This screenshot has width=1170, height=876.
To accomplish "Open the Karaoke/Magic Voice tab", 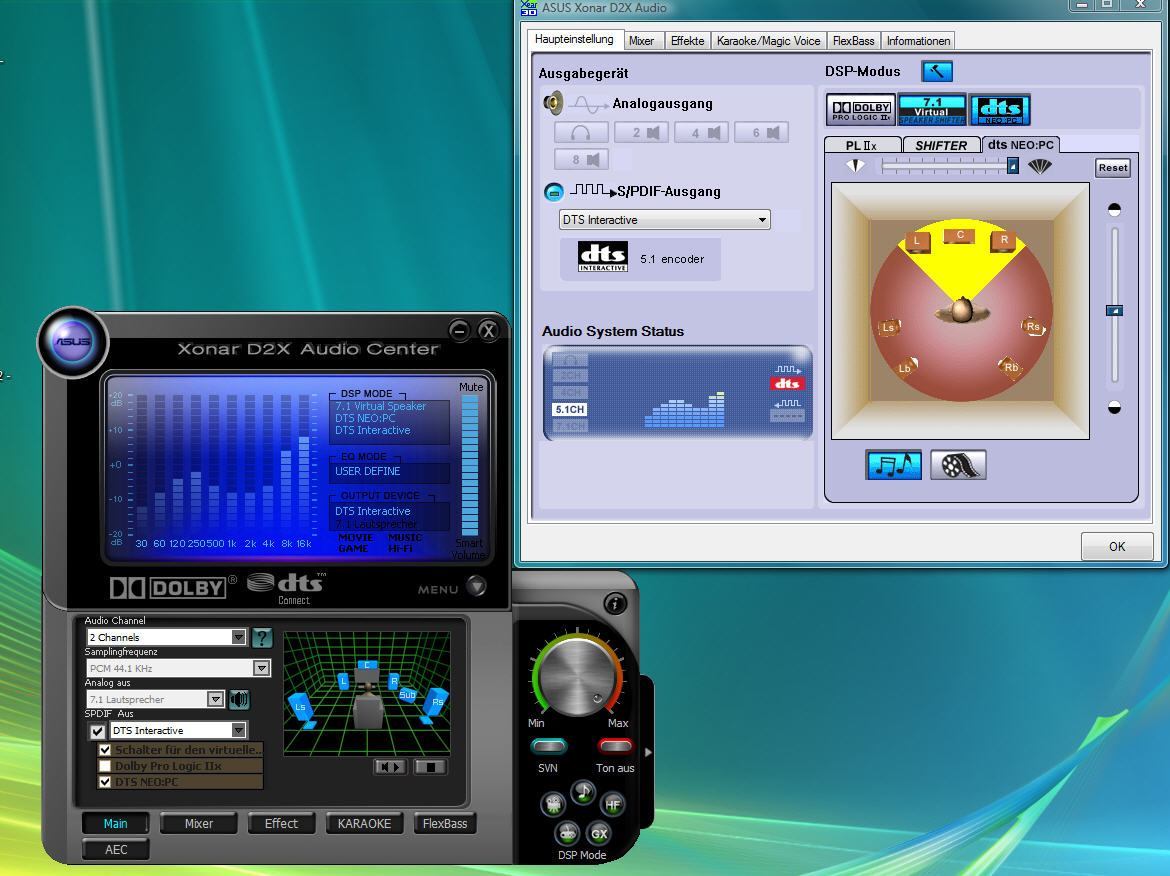I will 769,41.
